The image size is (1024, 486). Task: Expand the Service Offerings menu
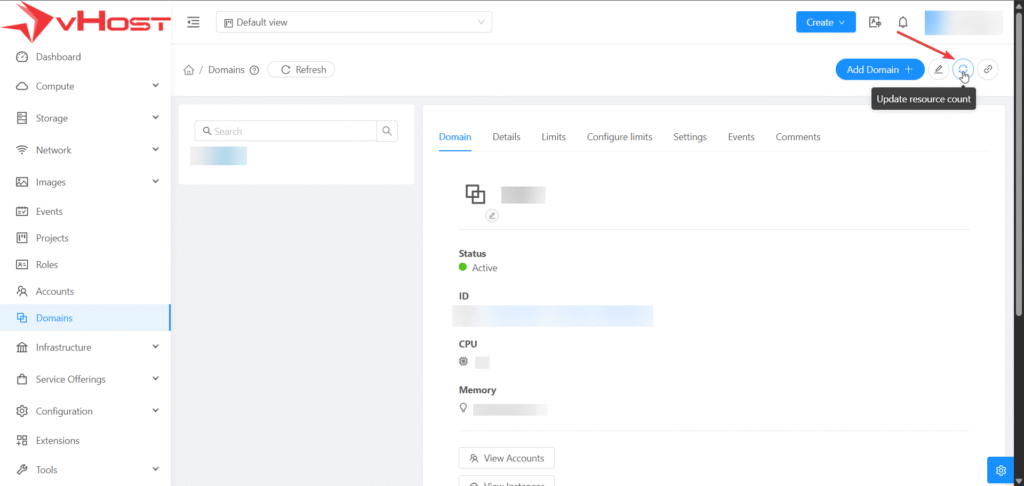(x=86, y=379)
